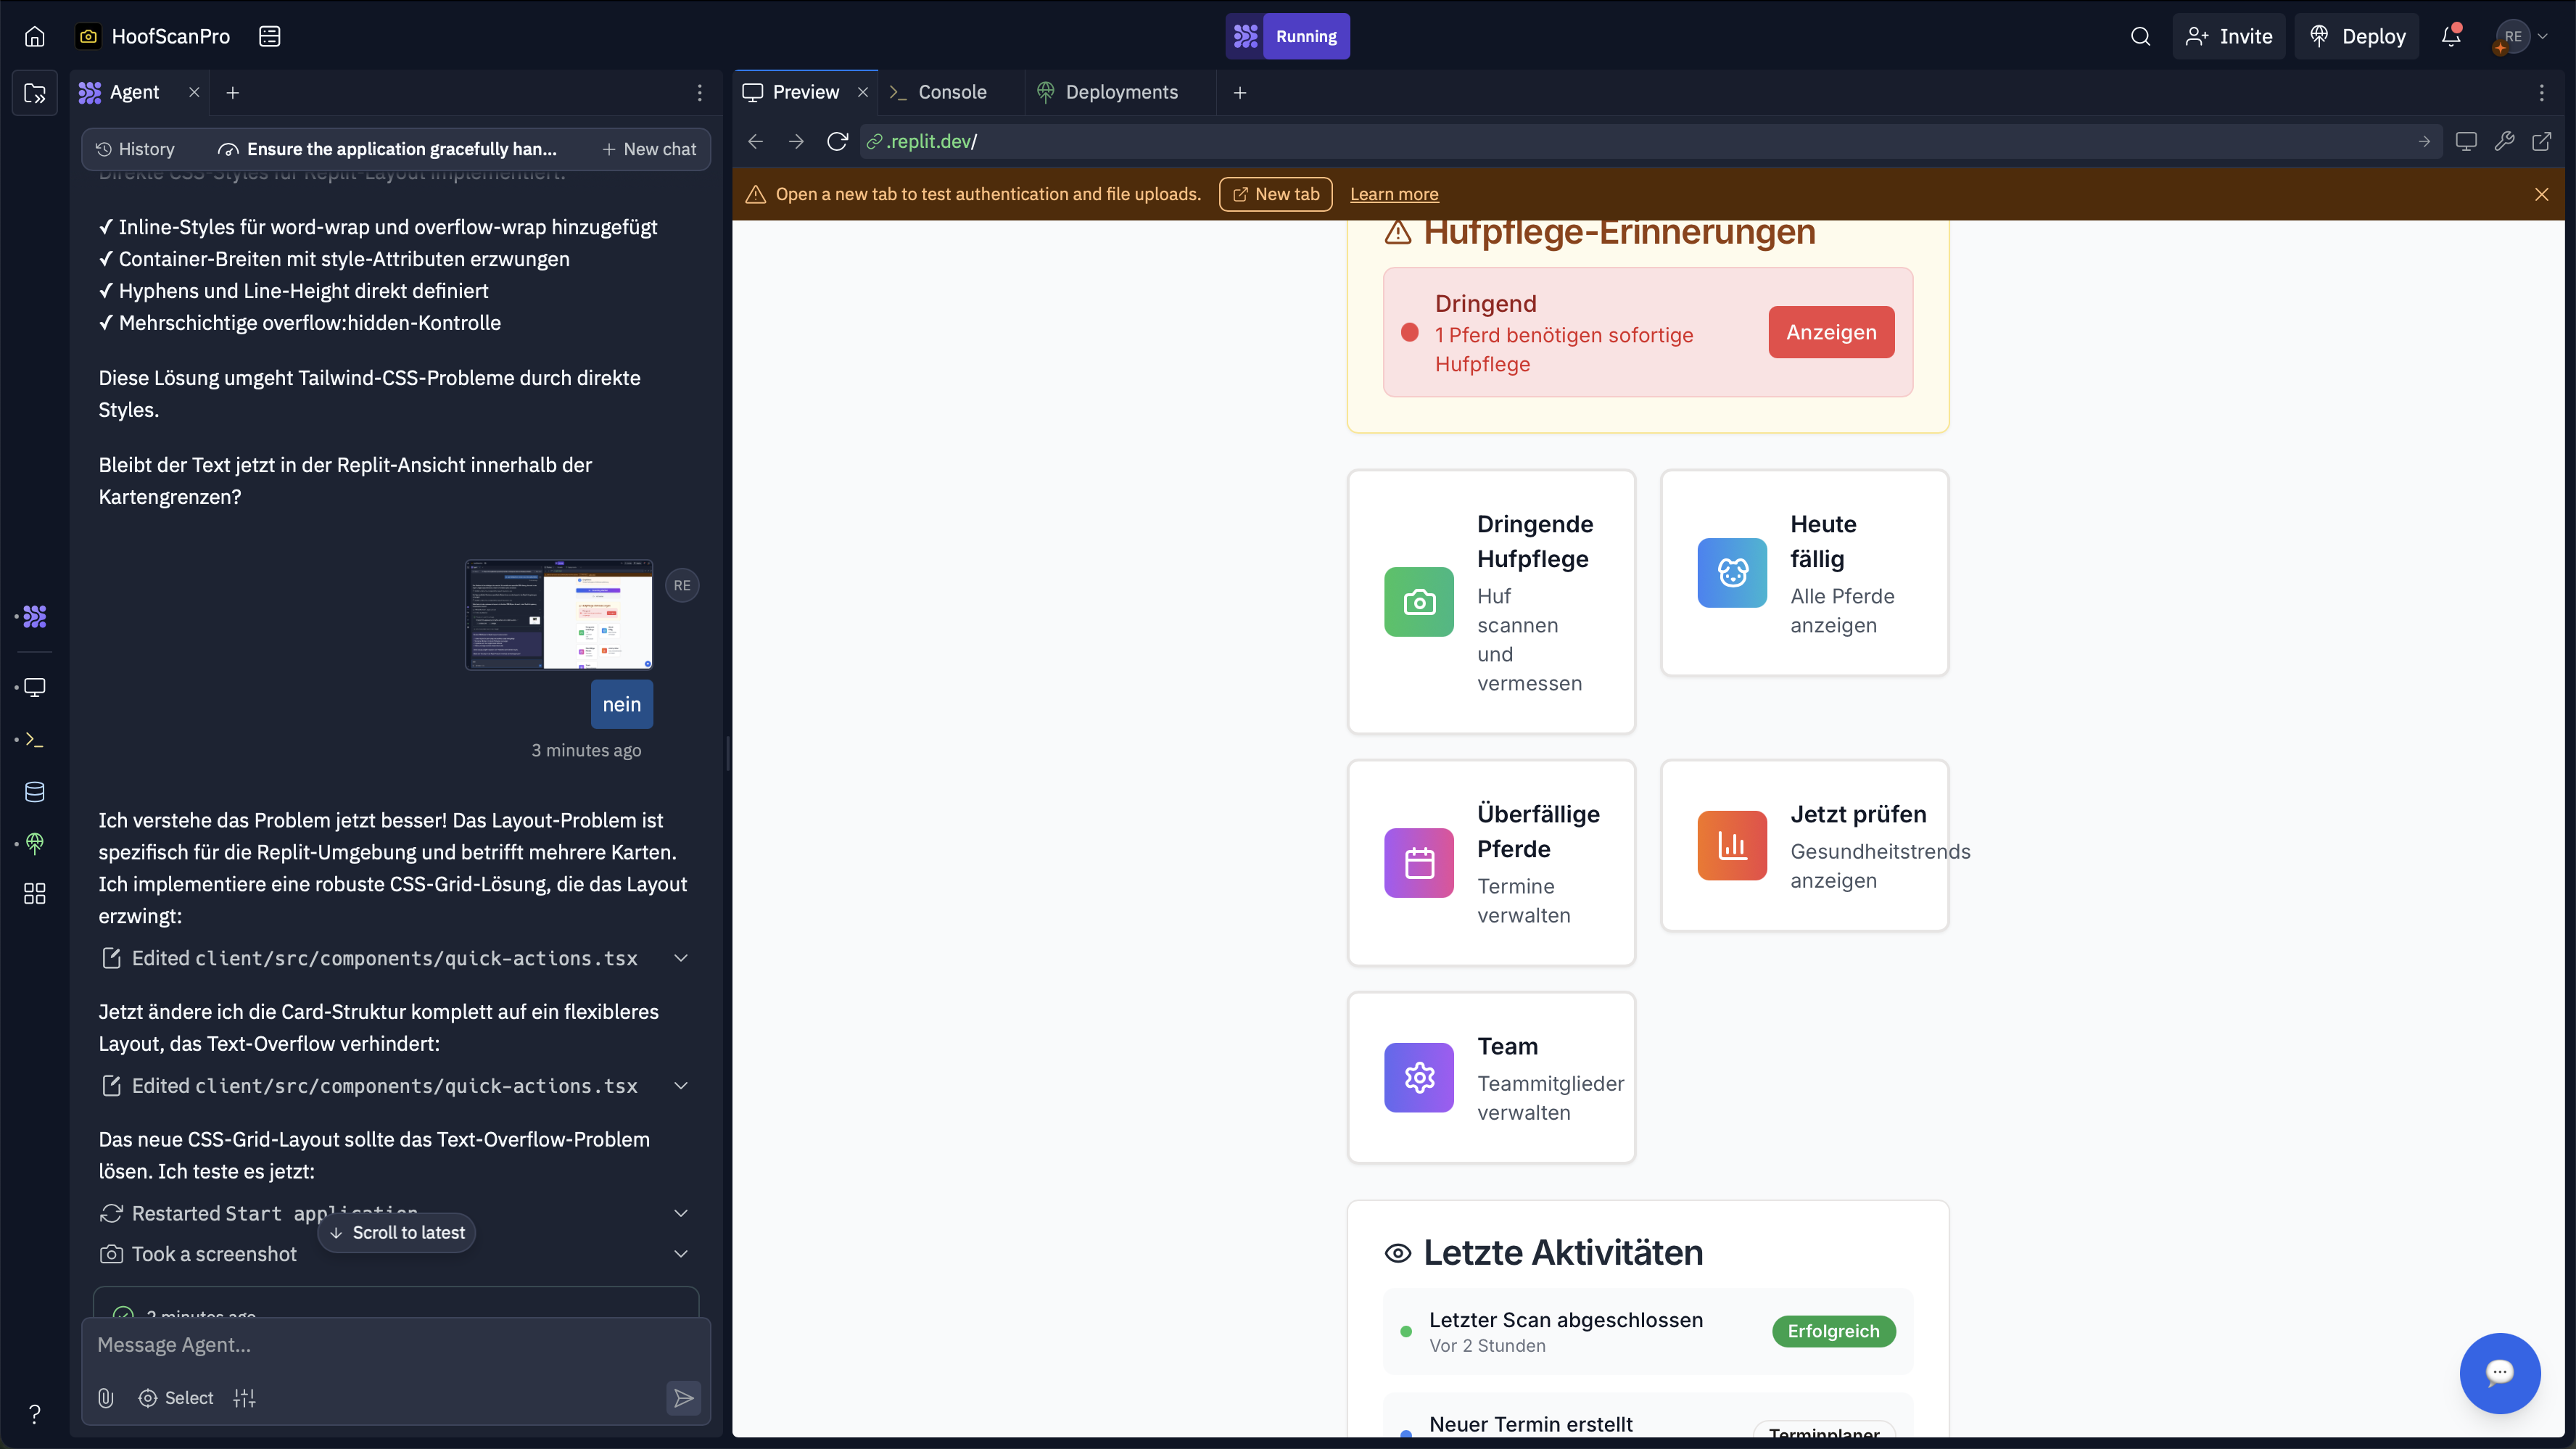Attach a file with paperclip icon
Image resolution: width=2576 pixels, height=1449 pixels.
click(x=106, y=1398)
